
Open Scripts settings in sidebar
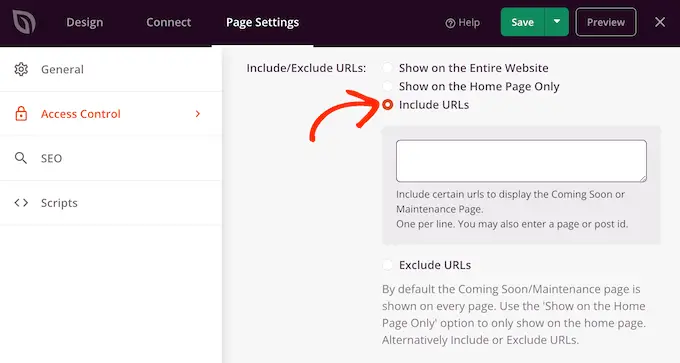[x=111, y=203]
